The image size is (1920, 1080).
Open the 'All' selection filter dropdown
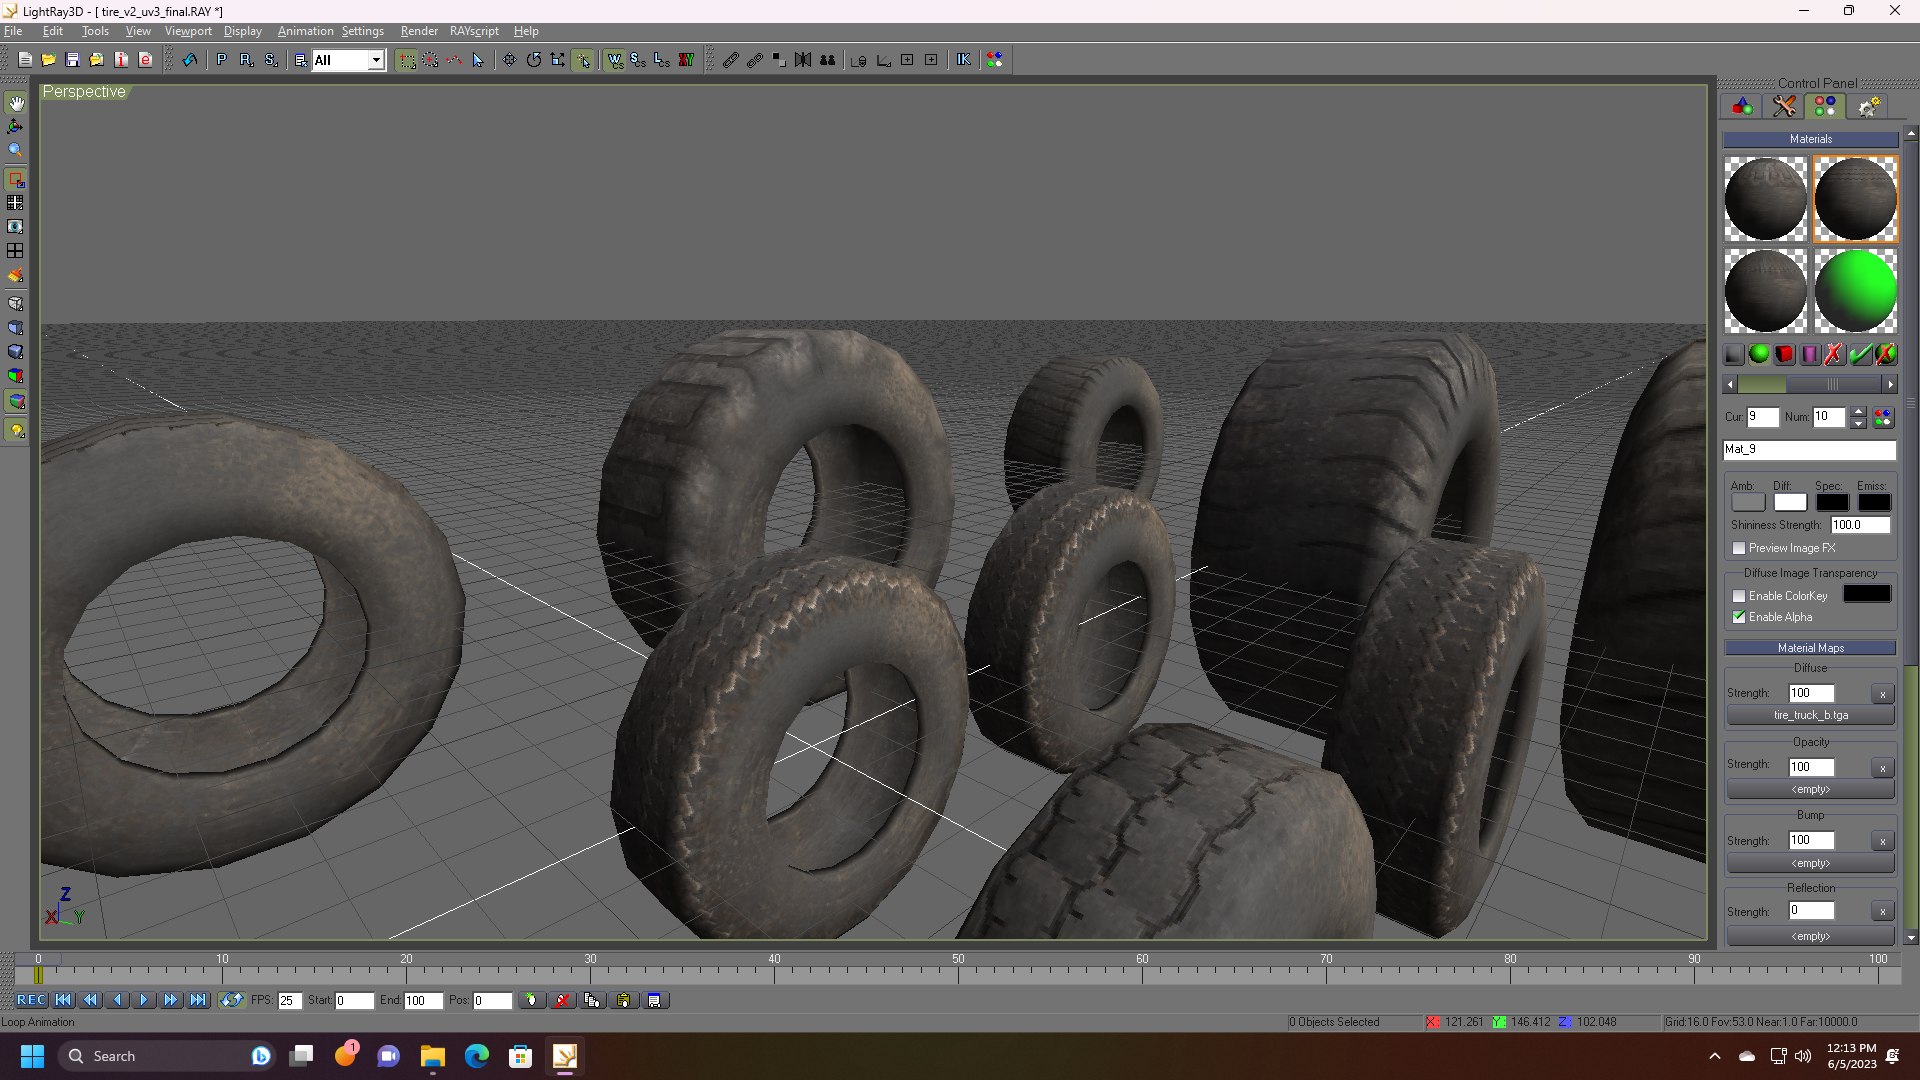[x=376, y=60]
